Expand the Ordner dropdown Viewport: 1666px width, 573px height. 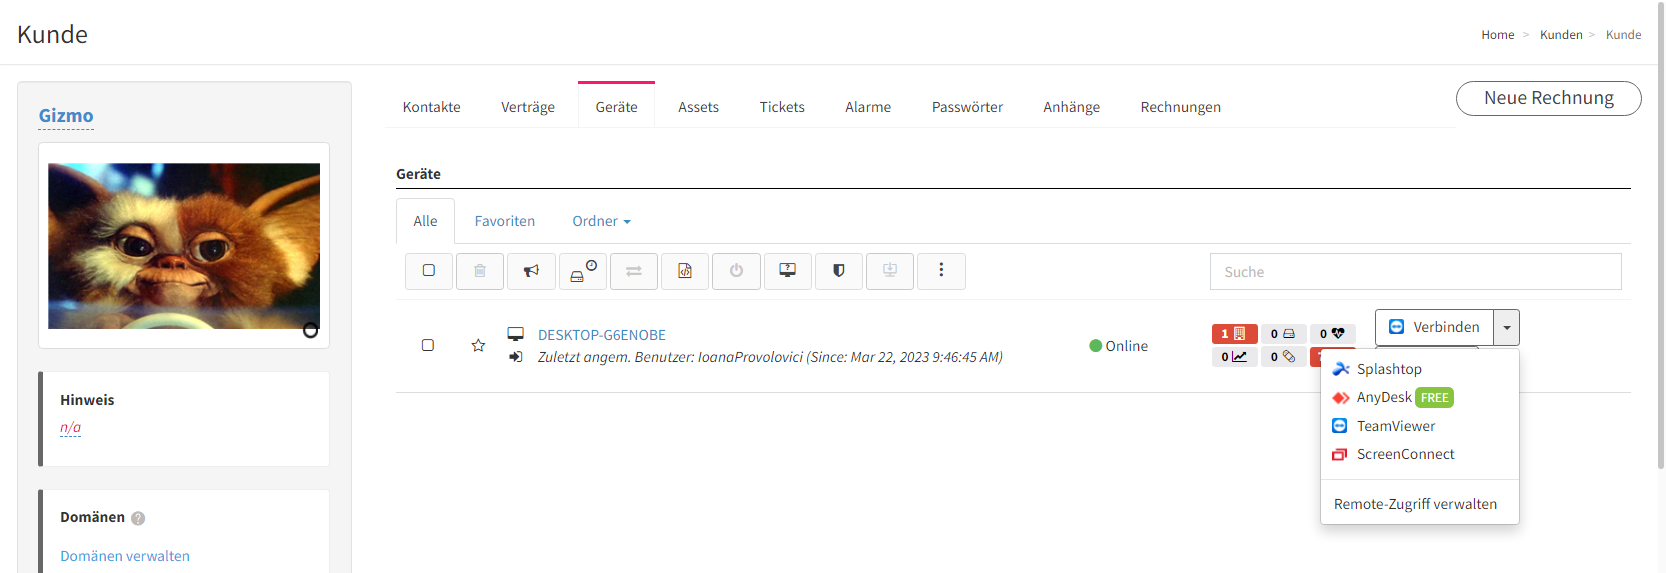point(601,221)
